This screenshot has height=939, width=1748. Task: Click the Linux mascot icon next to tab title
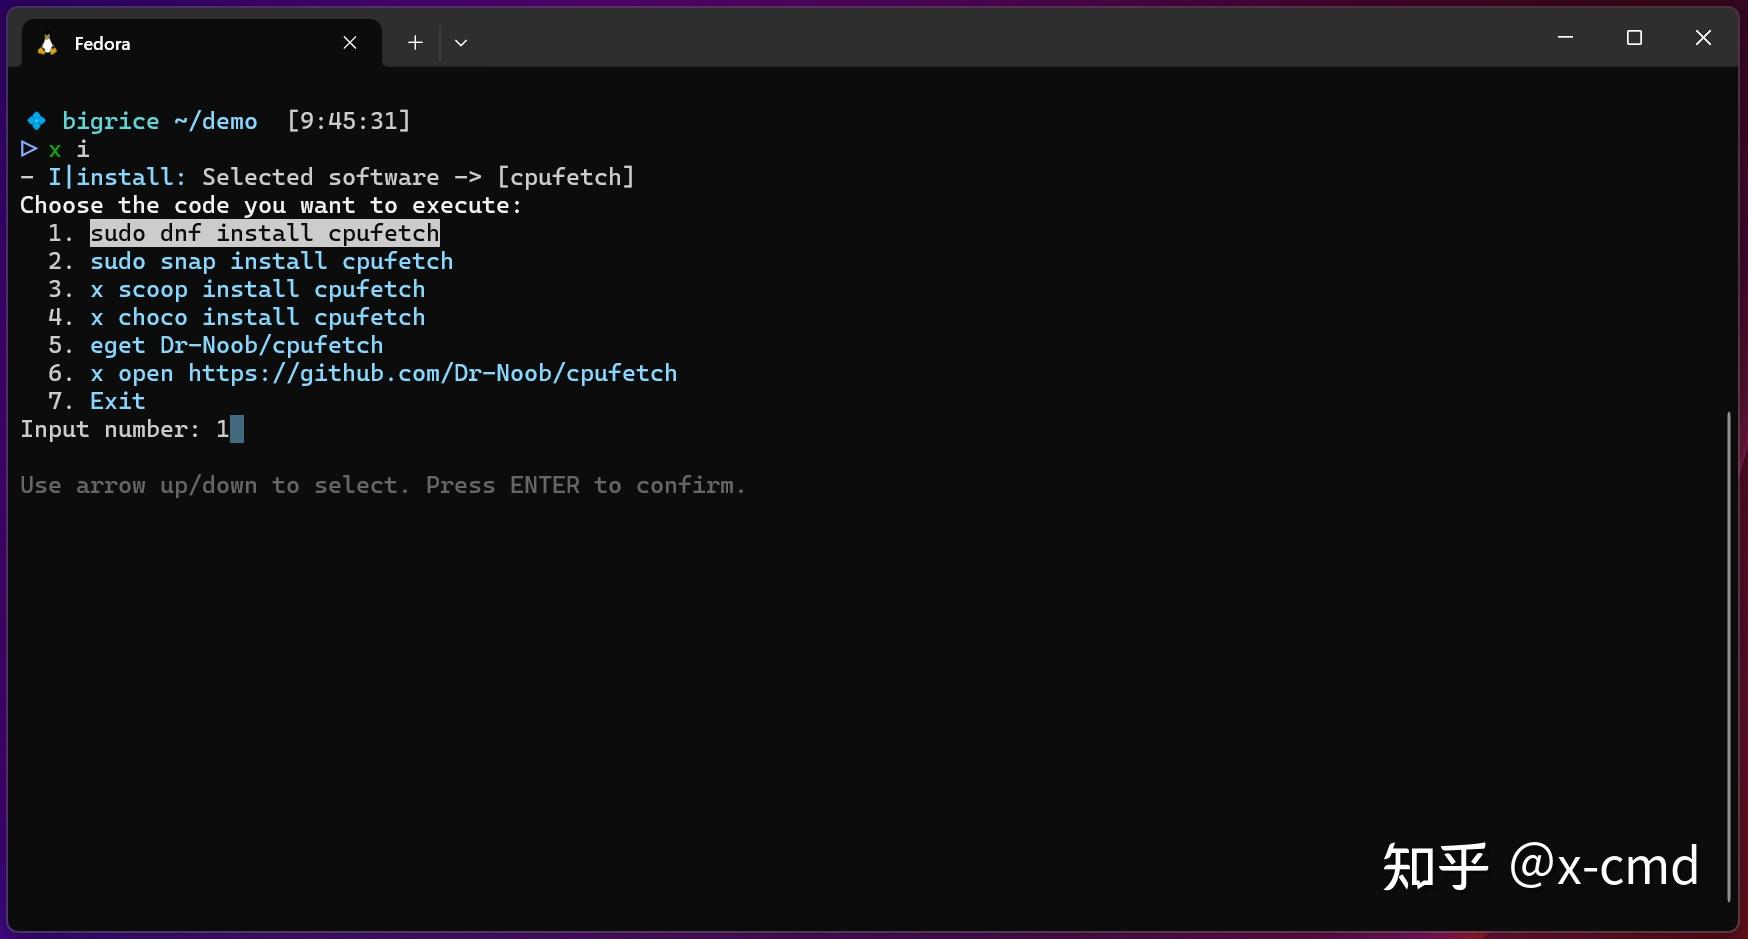pos(45,43)
